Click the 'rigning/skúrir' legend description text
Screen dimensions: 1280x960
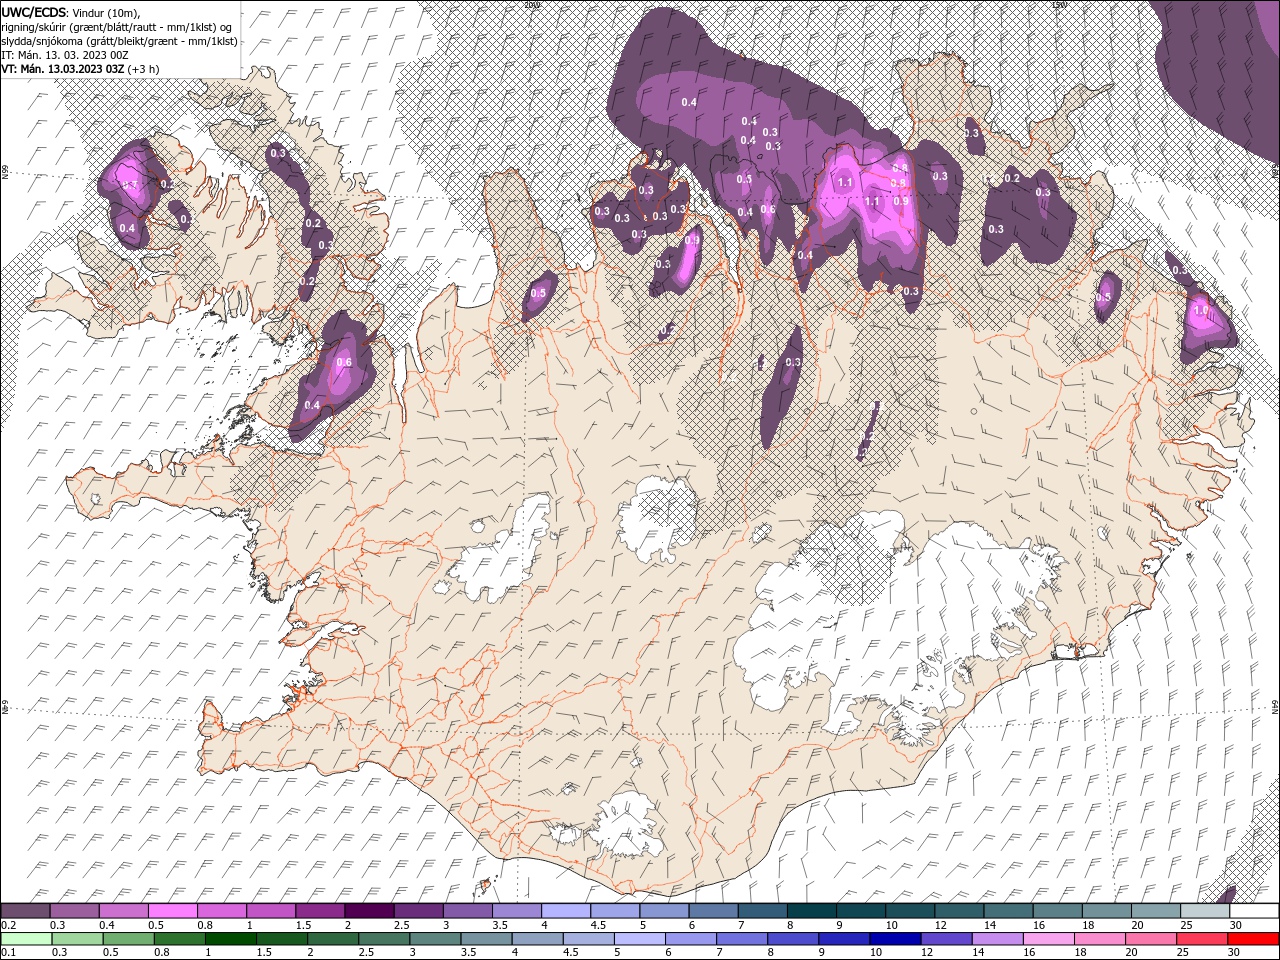(32, 26)
